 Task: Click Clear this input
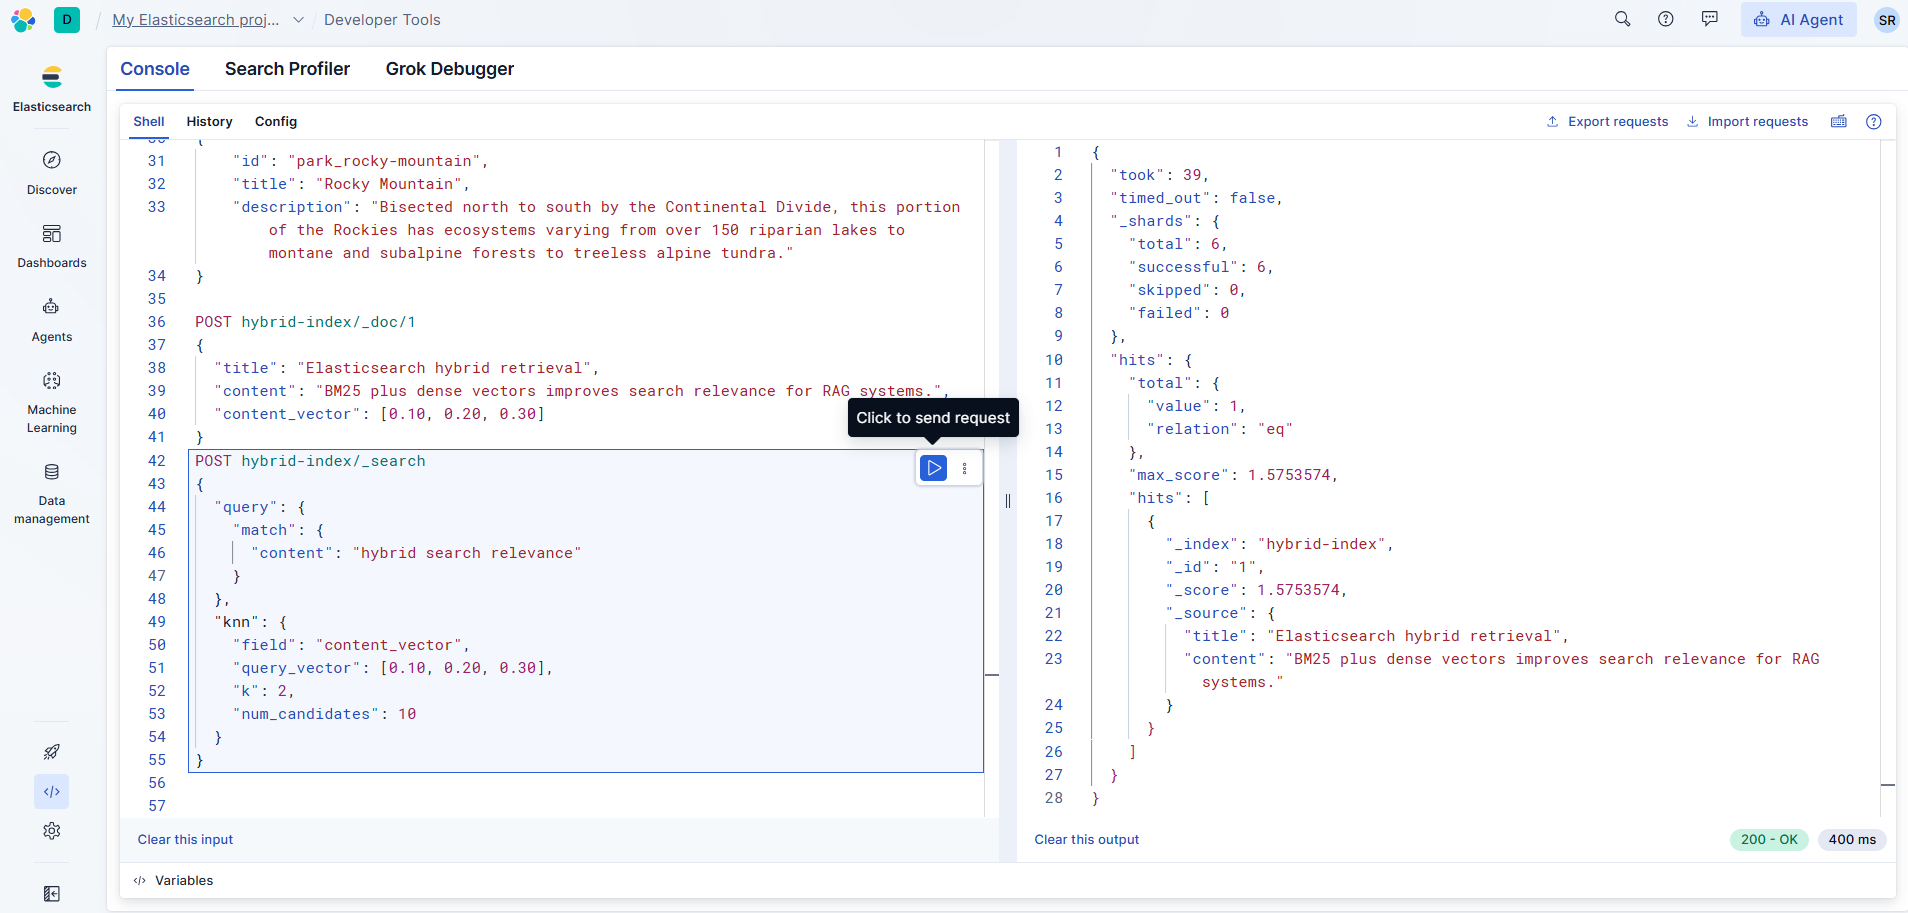185,840
